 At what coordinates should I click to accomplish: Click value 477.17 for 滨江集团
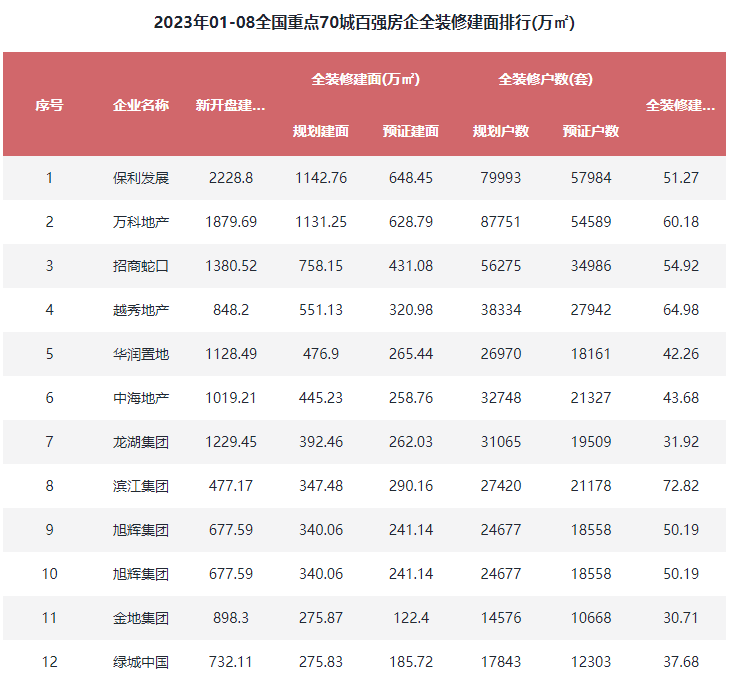pyautogui.click(x=231, y=486)
